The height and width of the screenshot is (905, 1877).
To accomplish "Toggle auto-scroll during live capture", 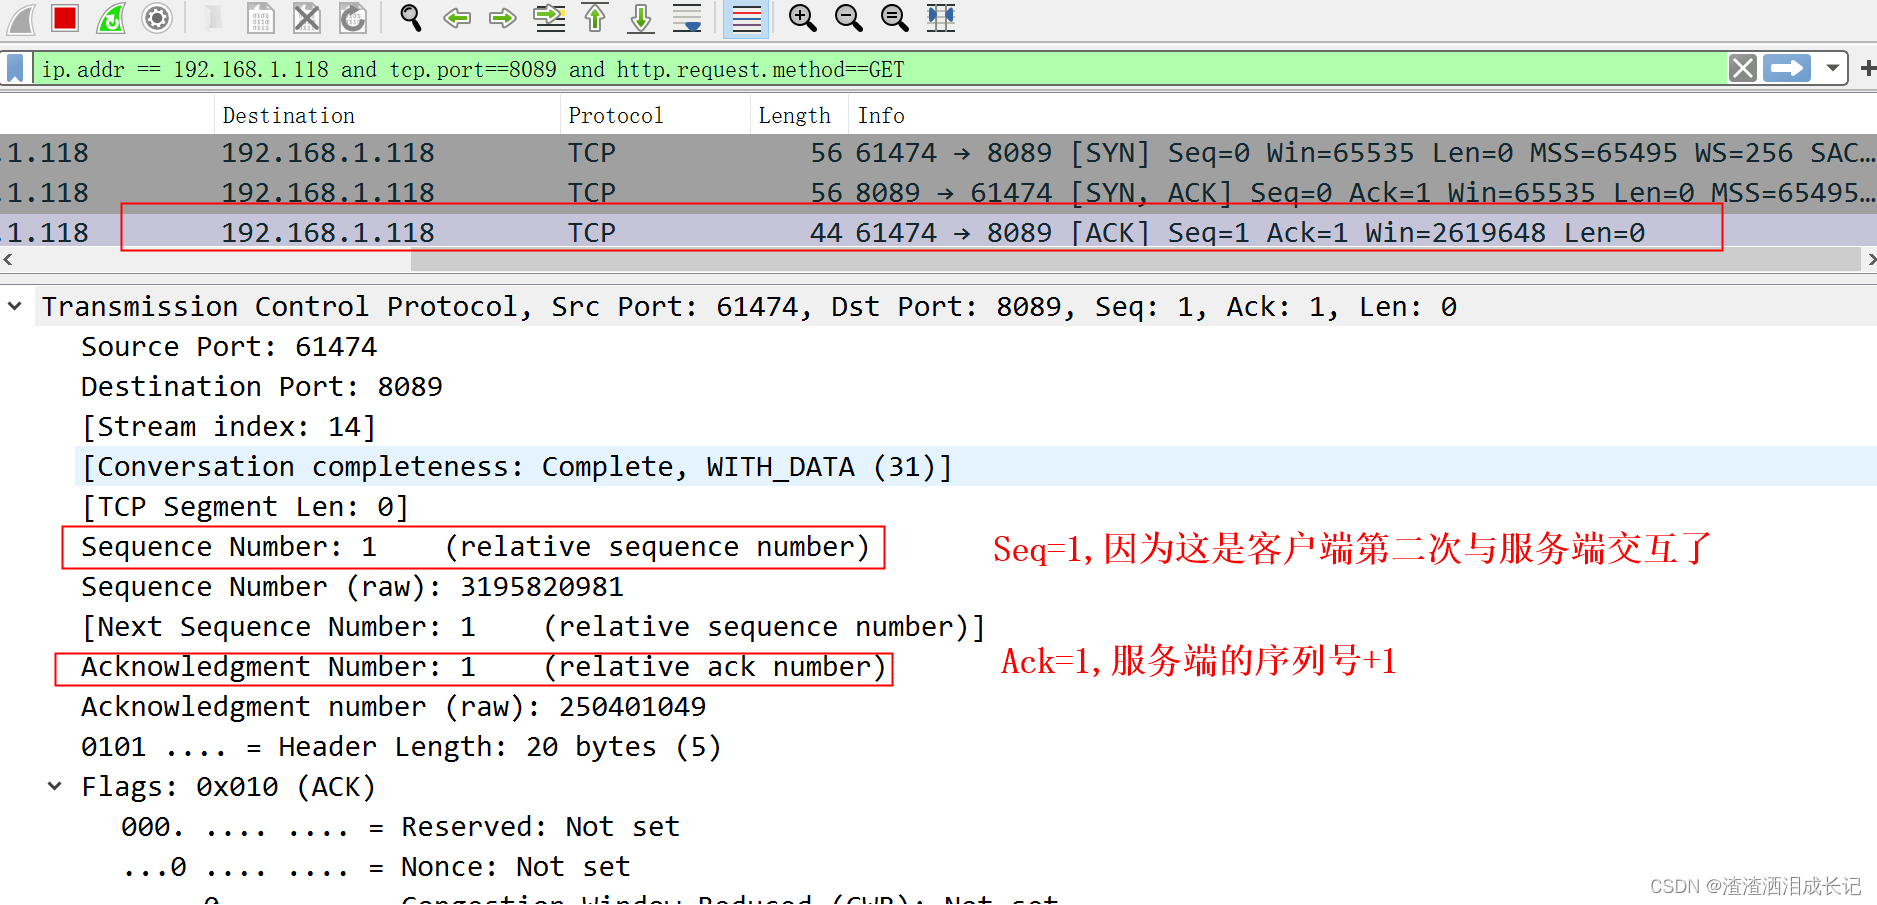I will click(x=687, y=18).
